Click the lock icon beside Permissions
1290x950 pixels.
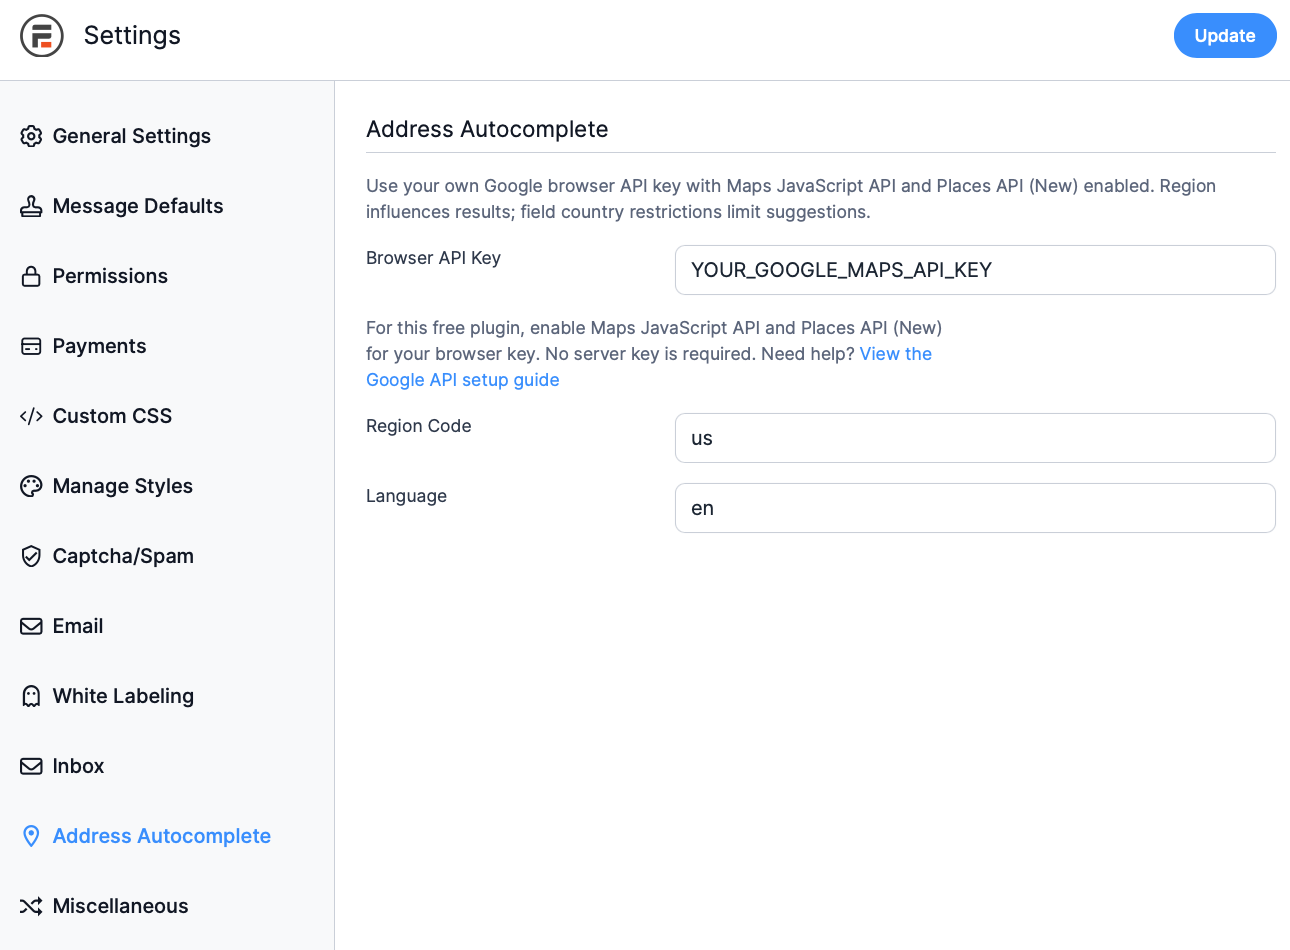click(31, 276)
